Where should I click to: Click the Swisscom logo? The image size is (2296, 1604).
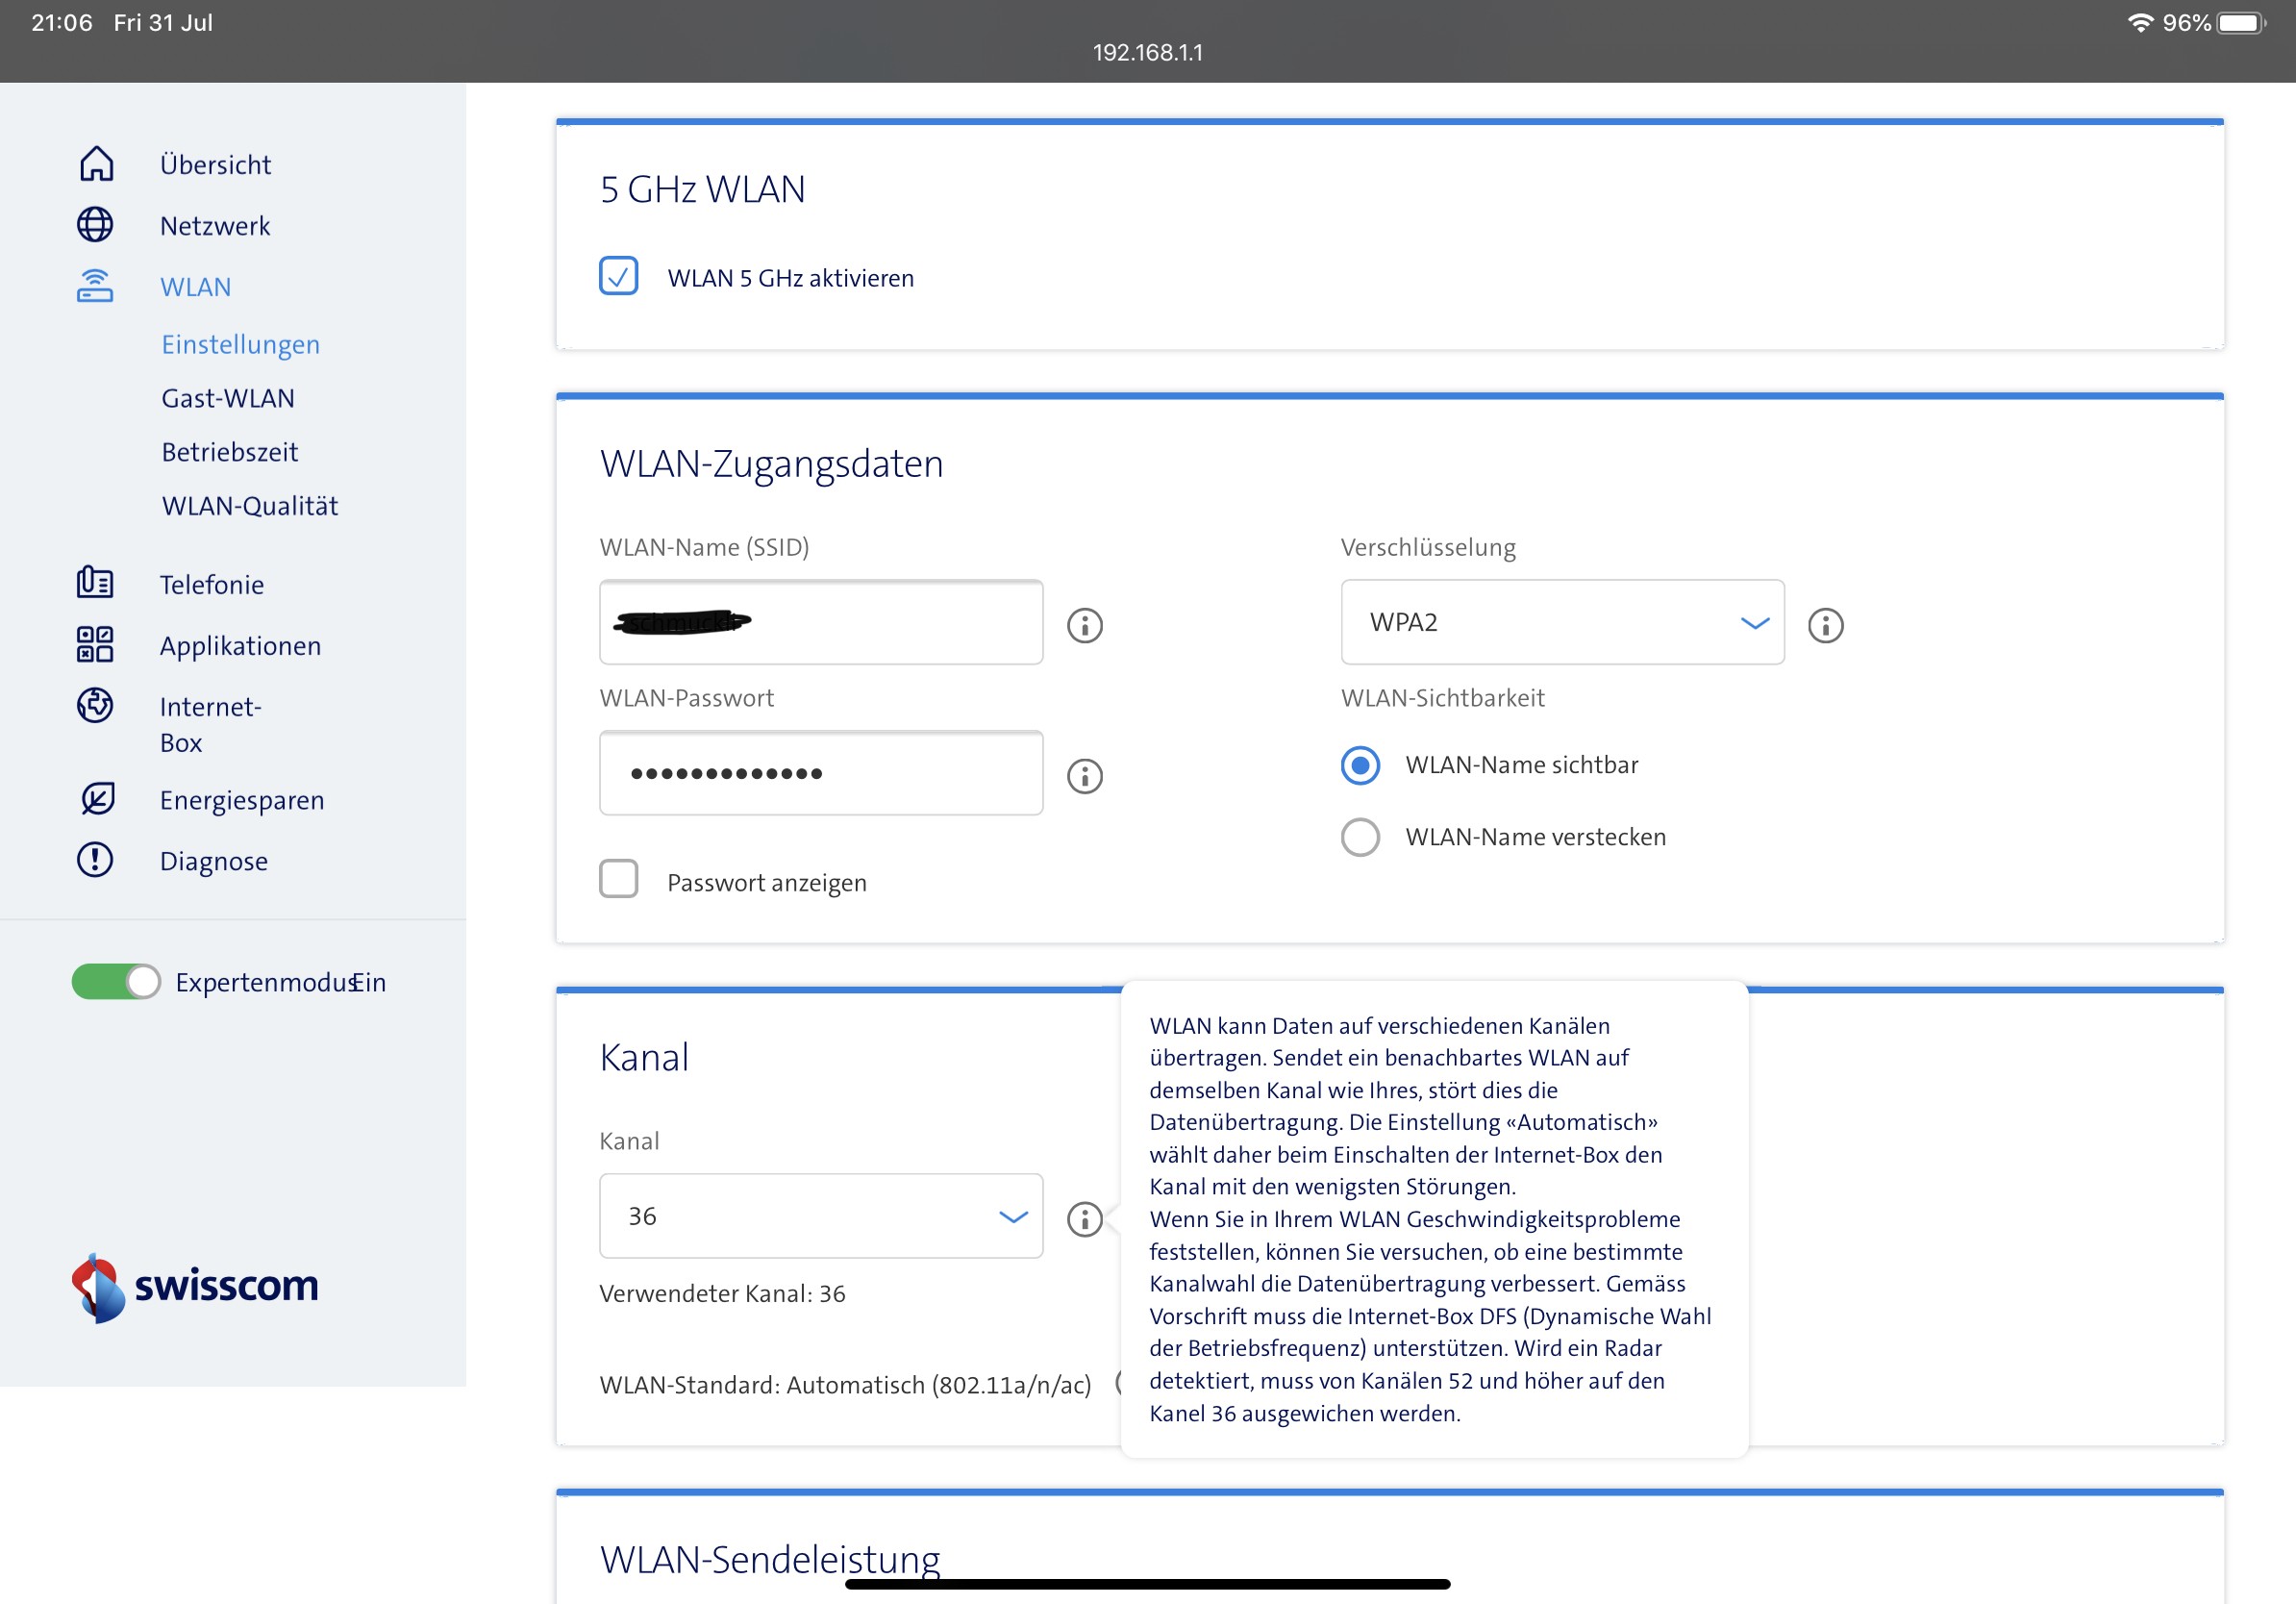pos(195,1287)
